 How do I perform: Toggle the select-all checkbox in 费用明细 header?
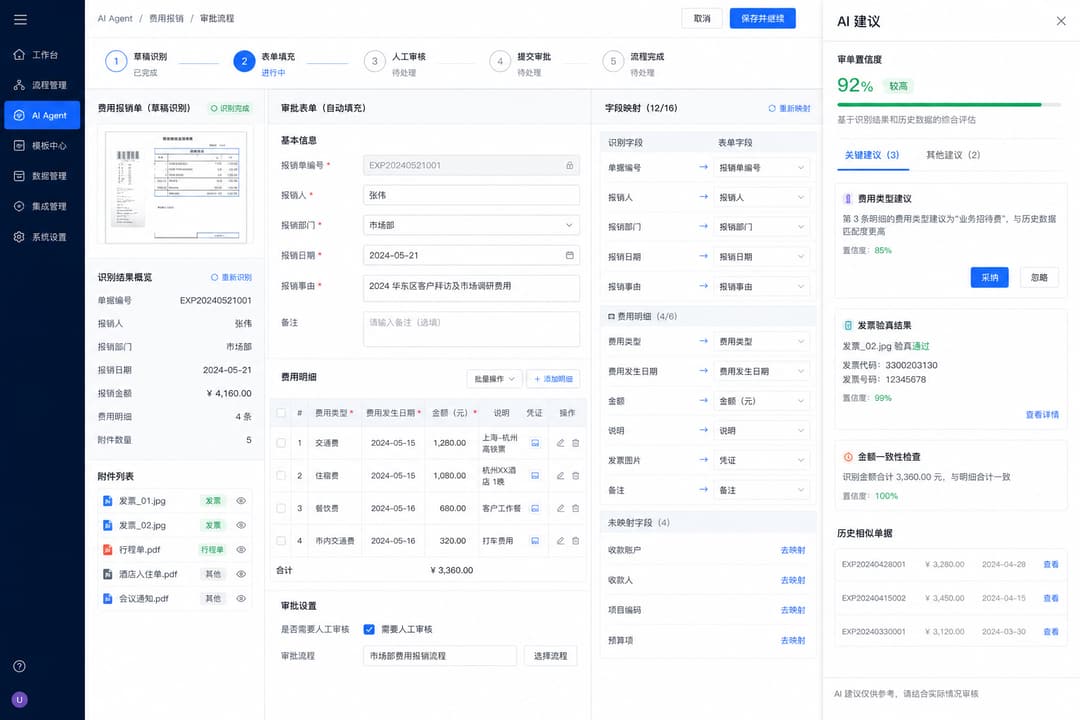click(x=281, y=413)
